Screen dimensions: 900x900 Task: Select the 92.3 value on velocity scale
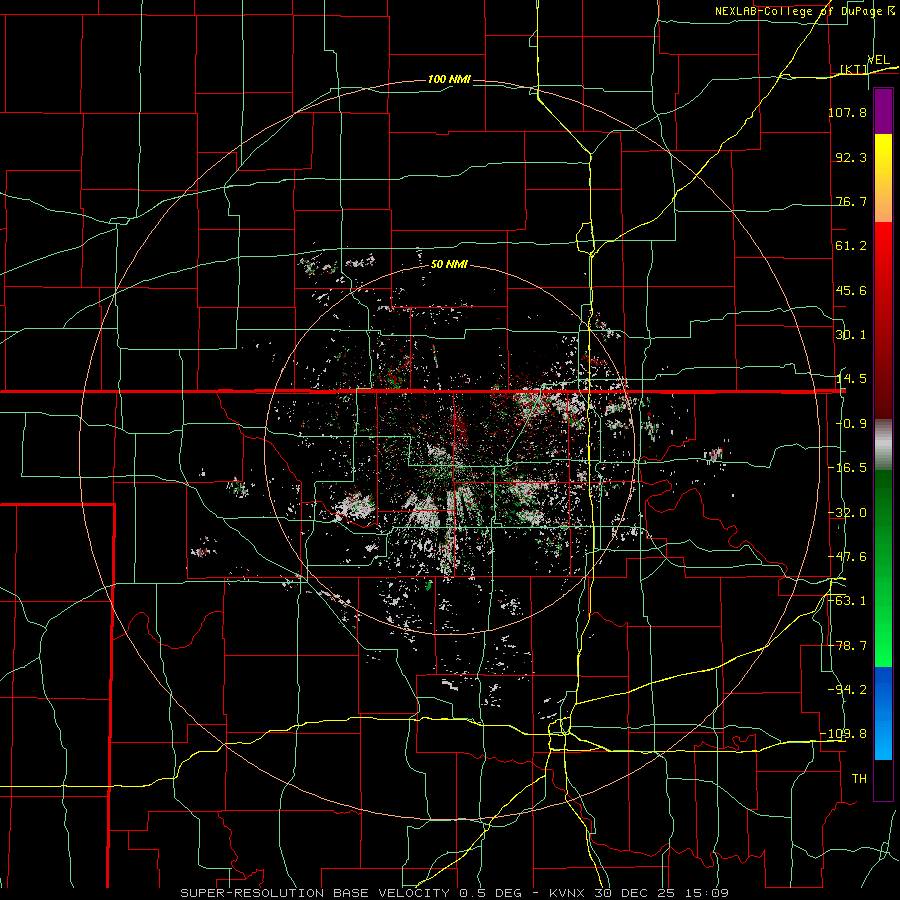(851, 157)
